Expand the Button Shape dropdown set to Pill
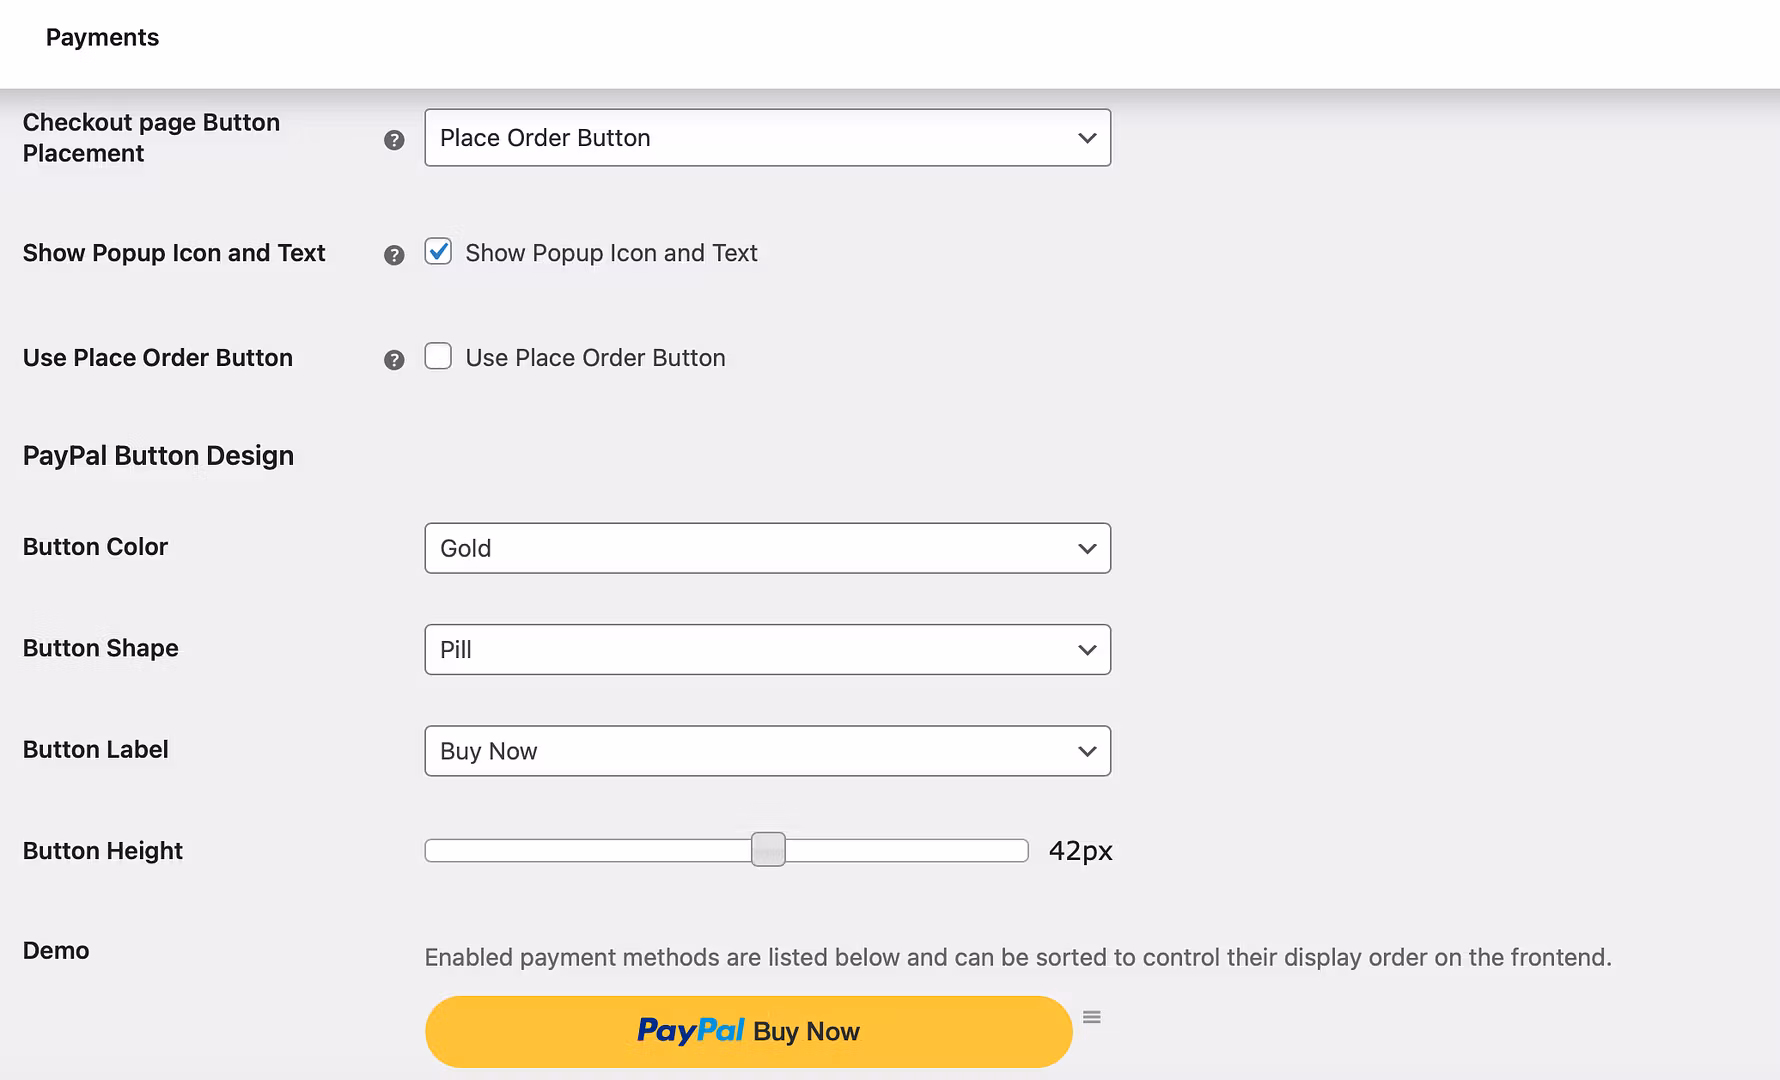The width and height of the screenshot is (1780, 1080). (x=767, y=649)
